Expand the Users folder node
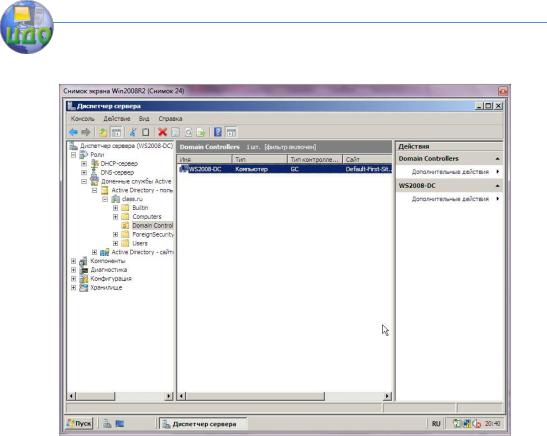The width and height of the screenshot is (547, 436). [115, 243]
